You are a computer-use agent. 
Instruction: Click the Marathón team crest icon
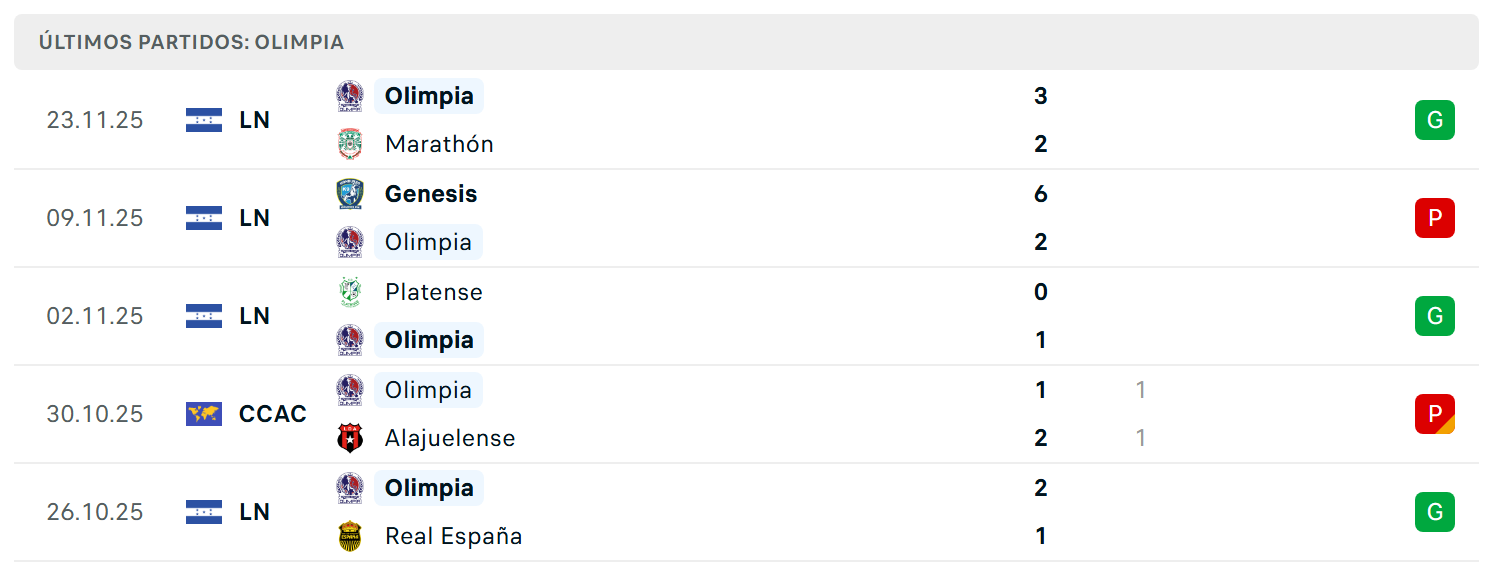pyautogui.click(x=350, y=144)
